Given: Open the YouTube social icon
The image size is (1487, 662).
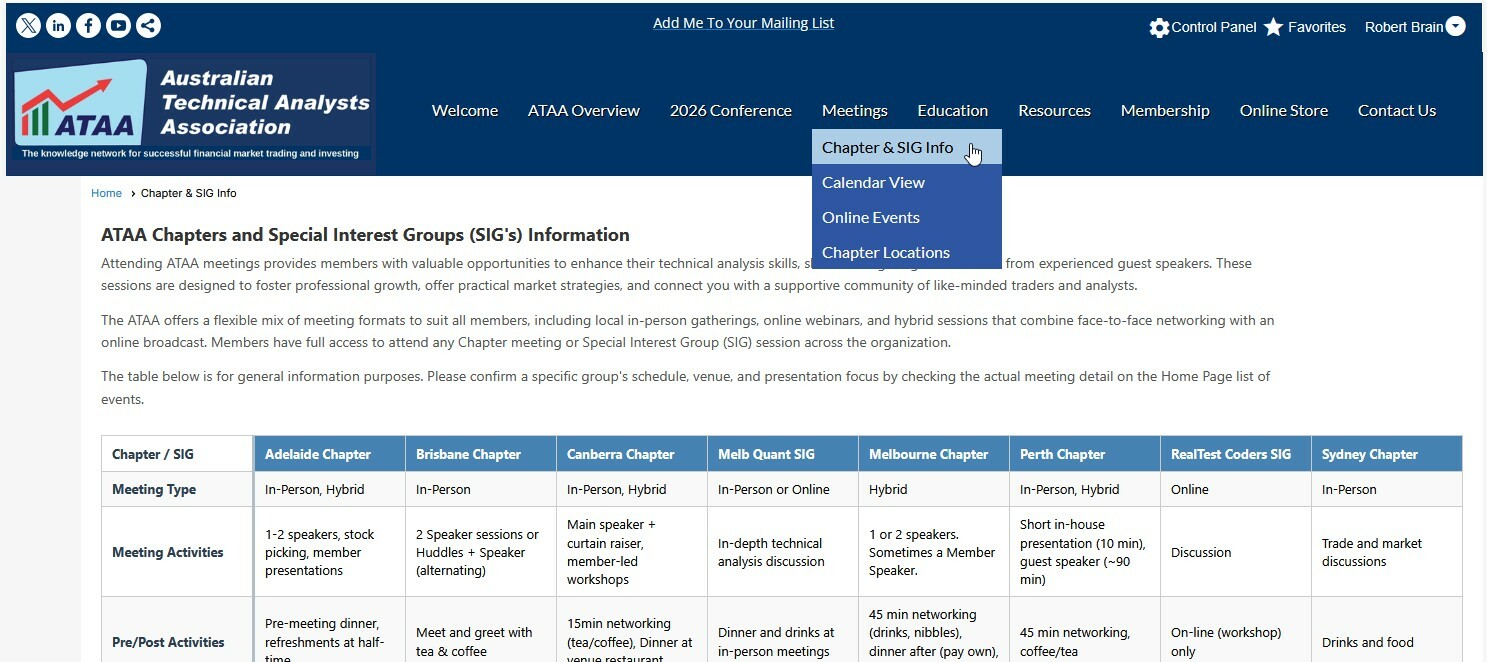Looking at the screenshot, I should click(x=118, y=26).
